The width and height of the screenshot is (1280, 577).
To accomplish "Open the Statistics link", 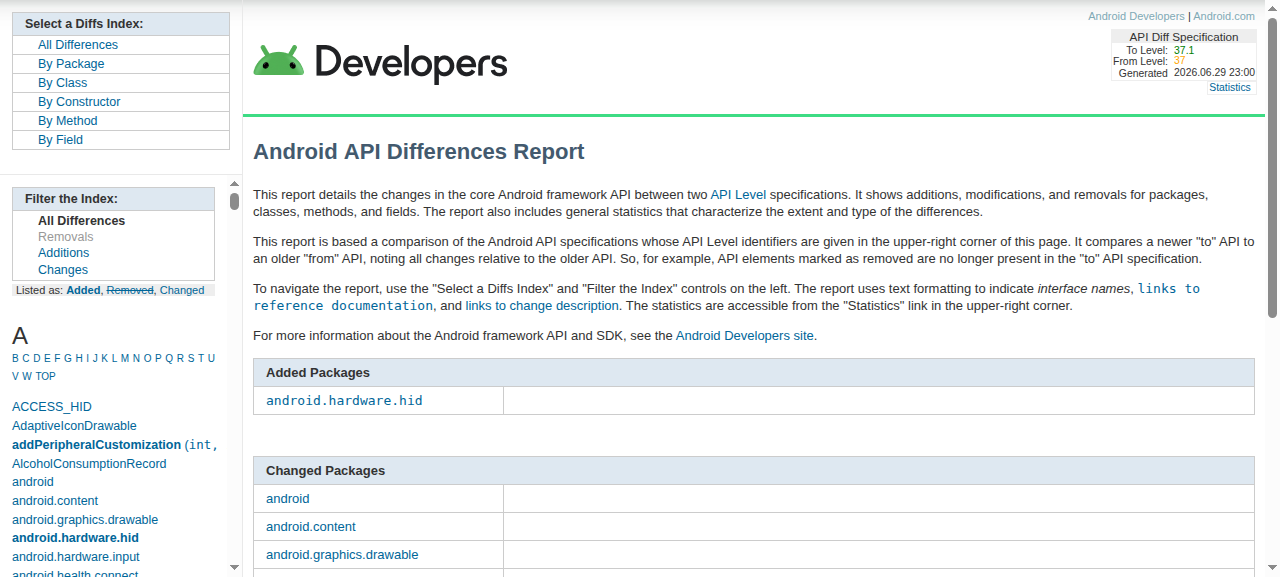I will (1230, 88).
